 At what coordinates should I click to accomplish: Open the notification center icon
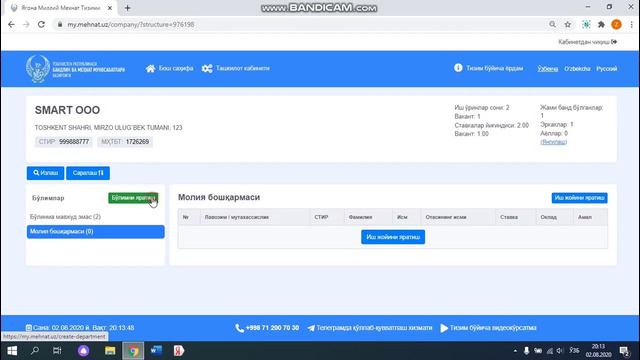pos(624,351)
